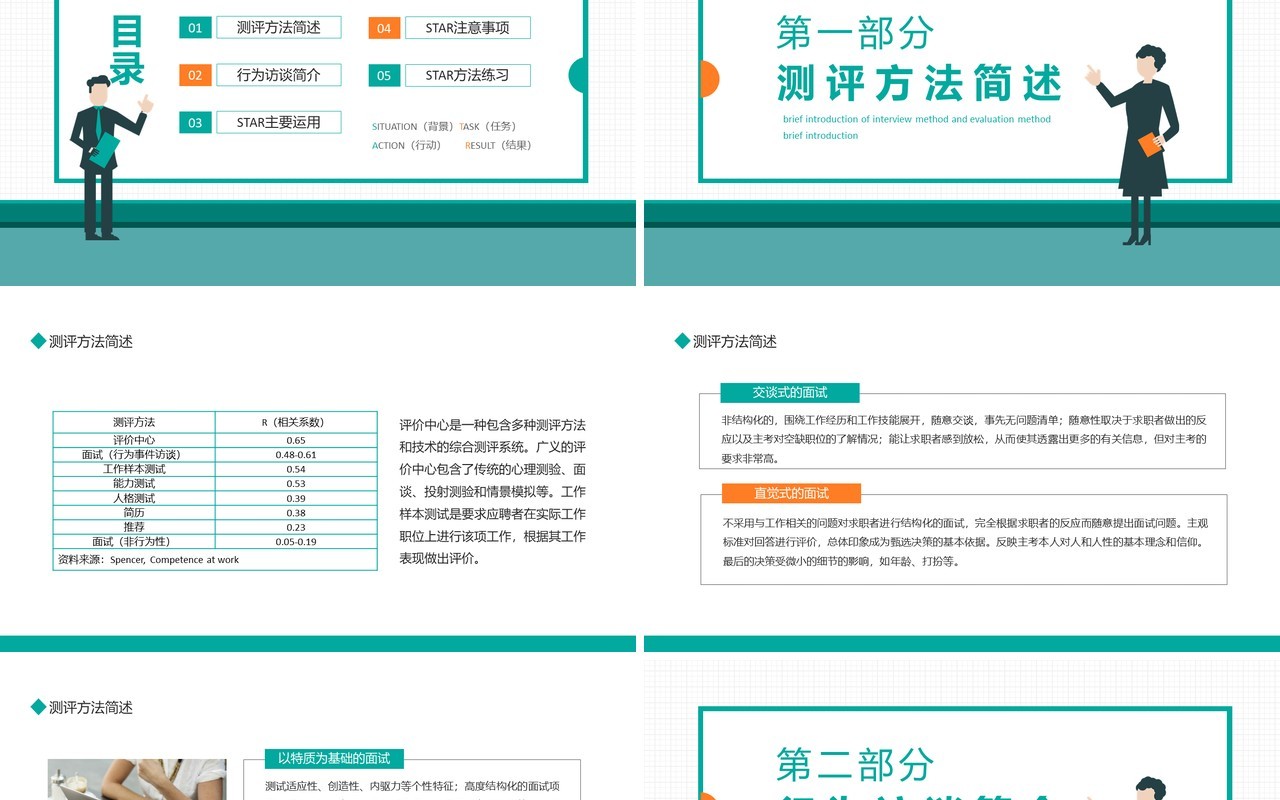Image resolution: width=1280 pixels, height=800 pixels.
Task: Click the 资料来源：Spencer, Competence at work row
Action: pyautogui.click(x=215, y=559)
